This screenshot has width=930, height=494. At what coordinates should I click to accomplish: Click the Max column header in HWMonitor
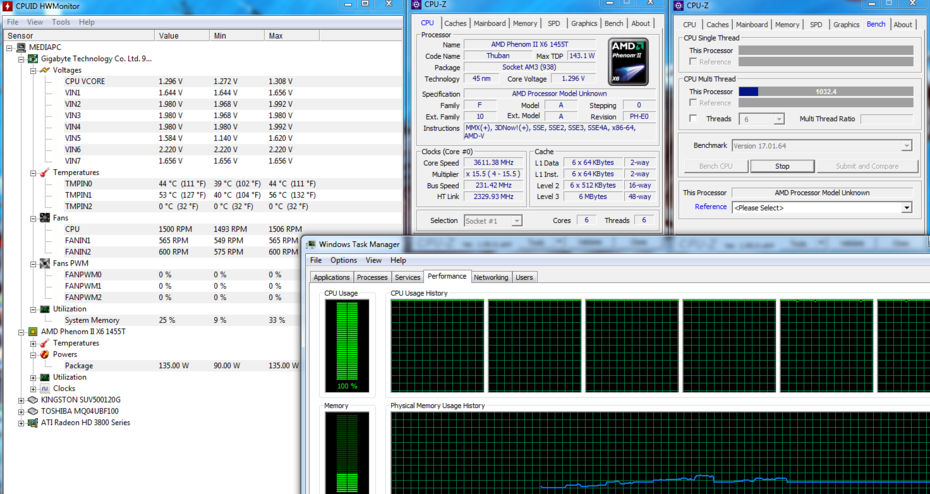click(x=276, y=35)
